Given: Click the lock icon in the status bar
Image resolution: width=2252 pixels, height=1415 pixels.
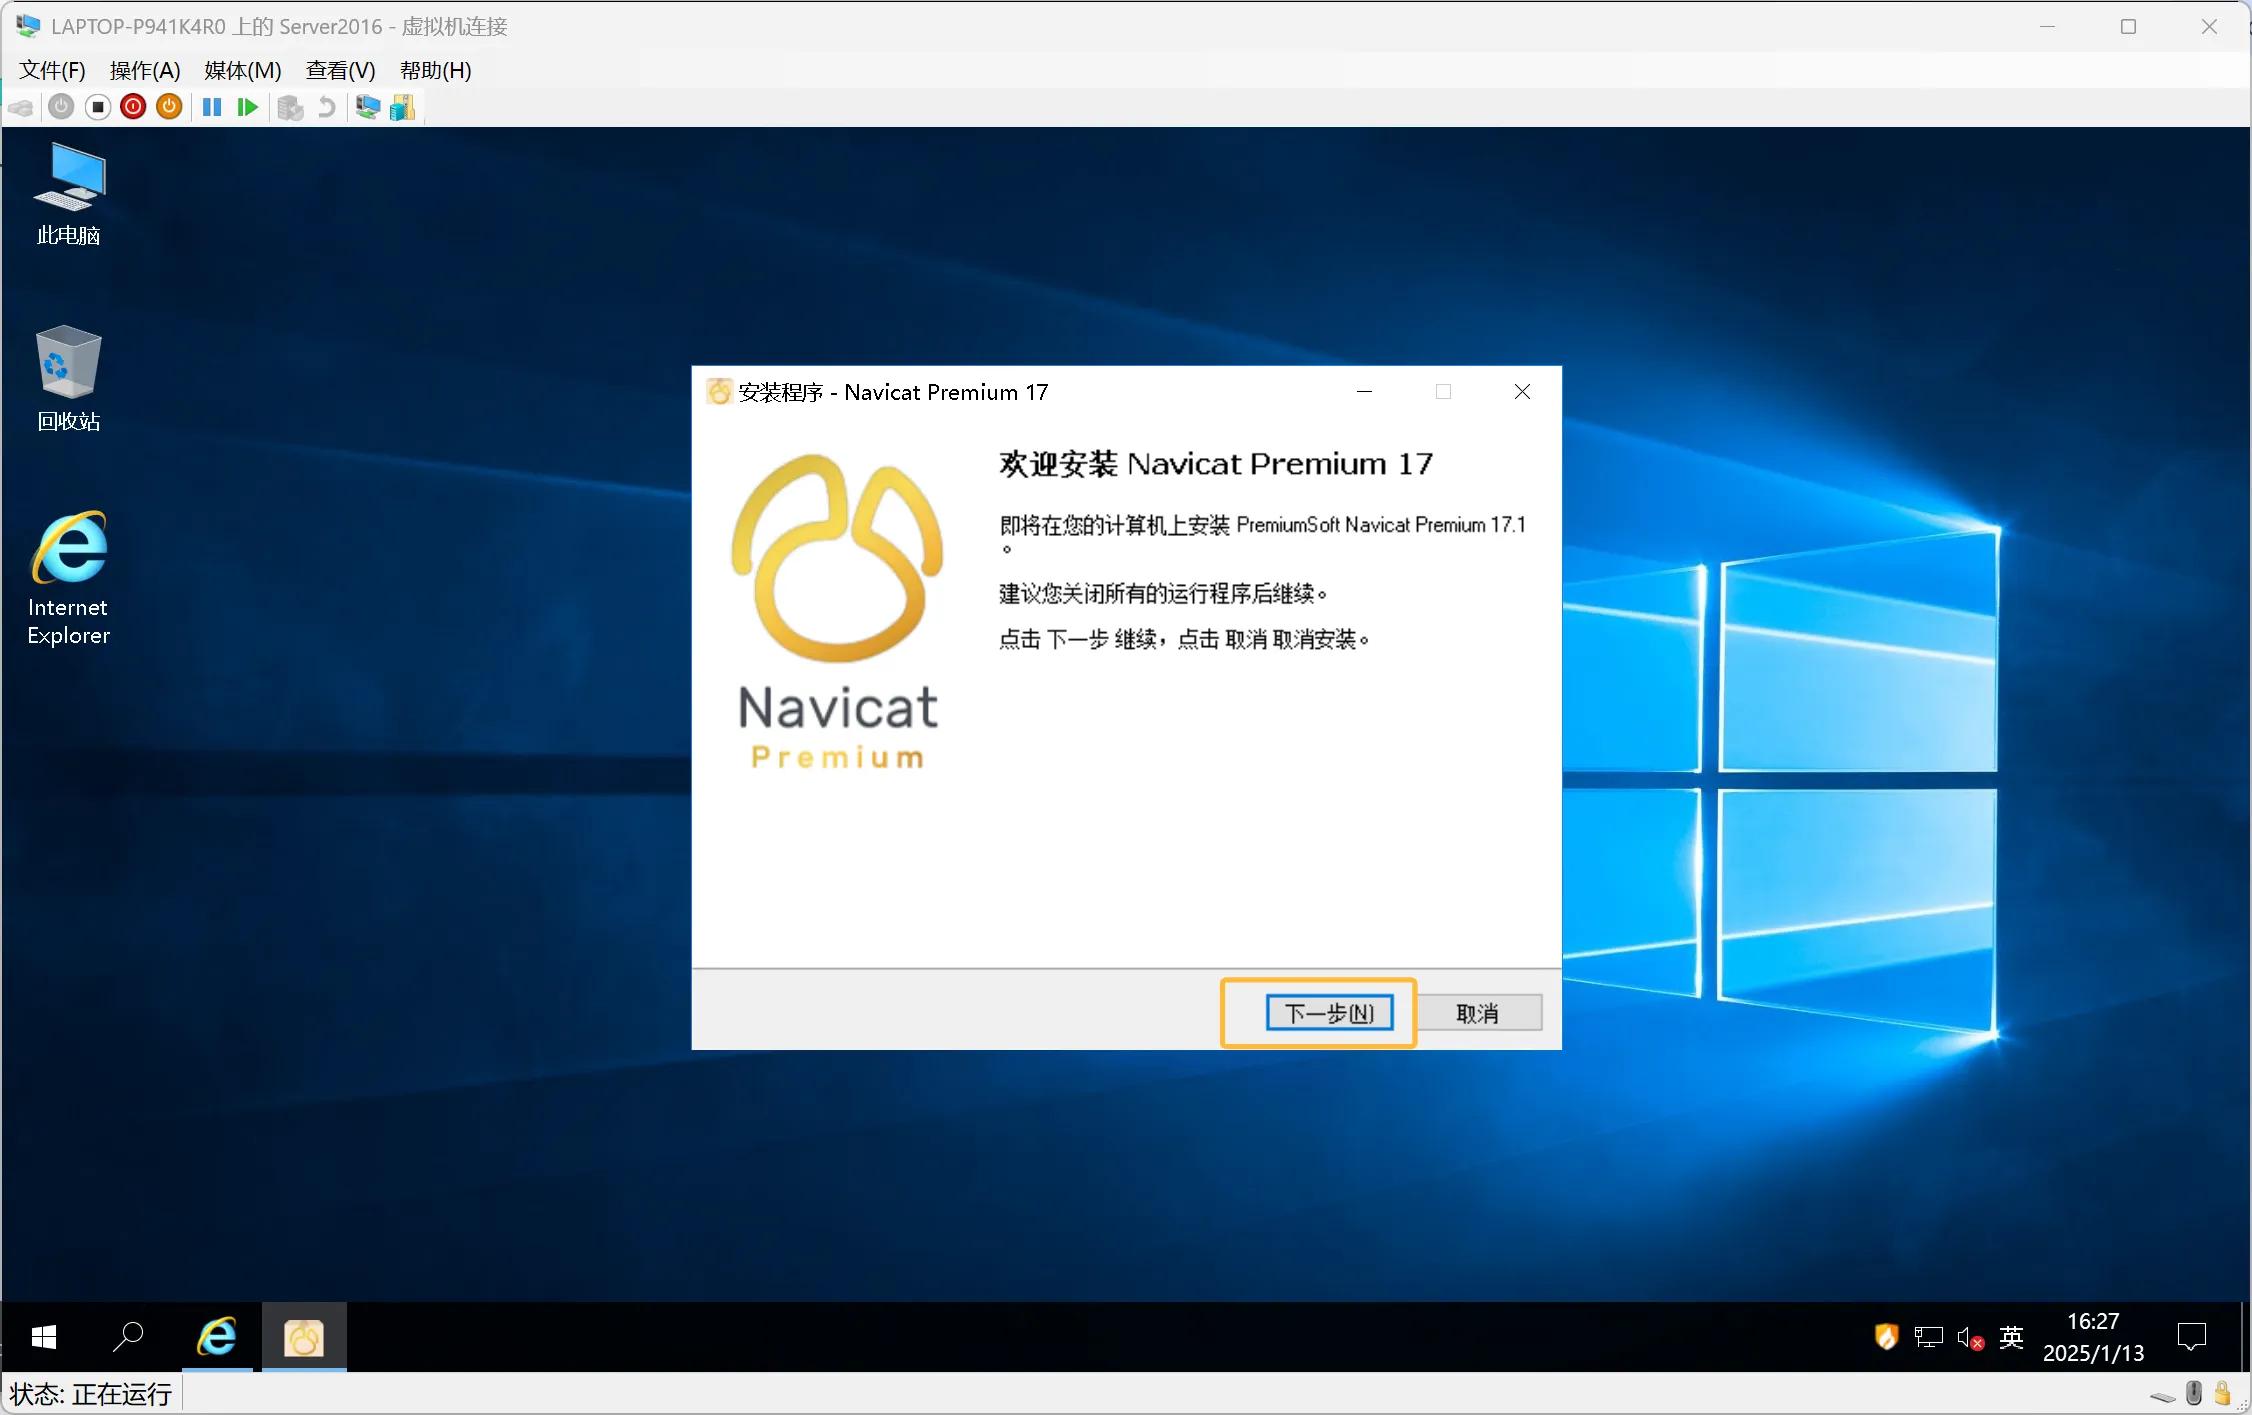Looking at the screenshot, I should coord(2222,1393).
